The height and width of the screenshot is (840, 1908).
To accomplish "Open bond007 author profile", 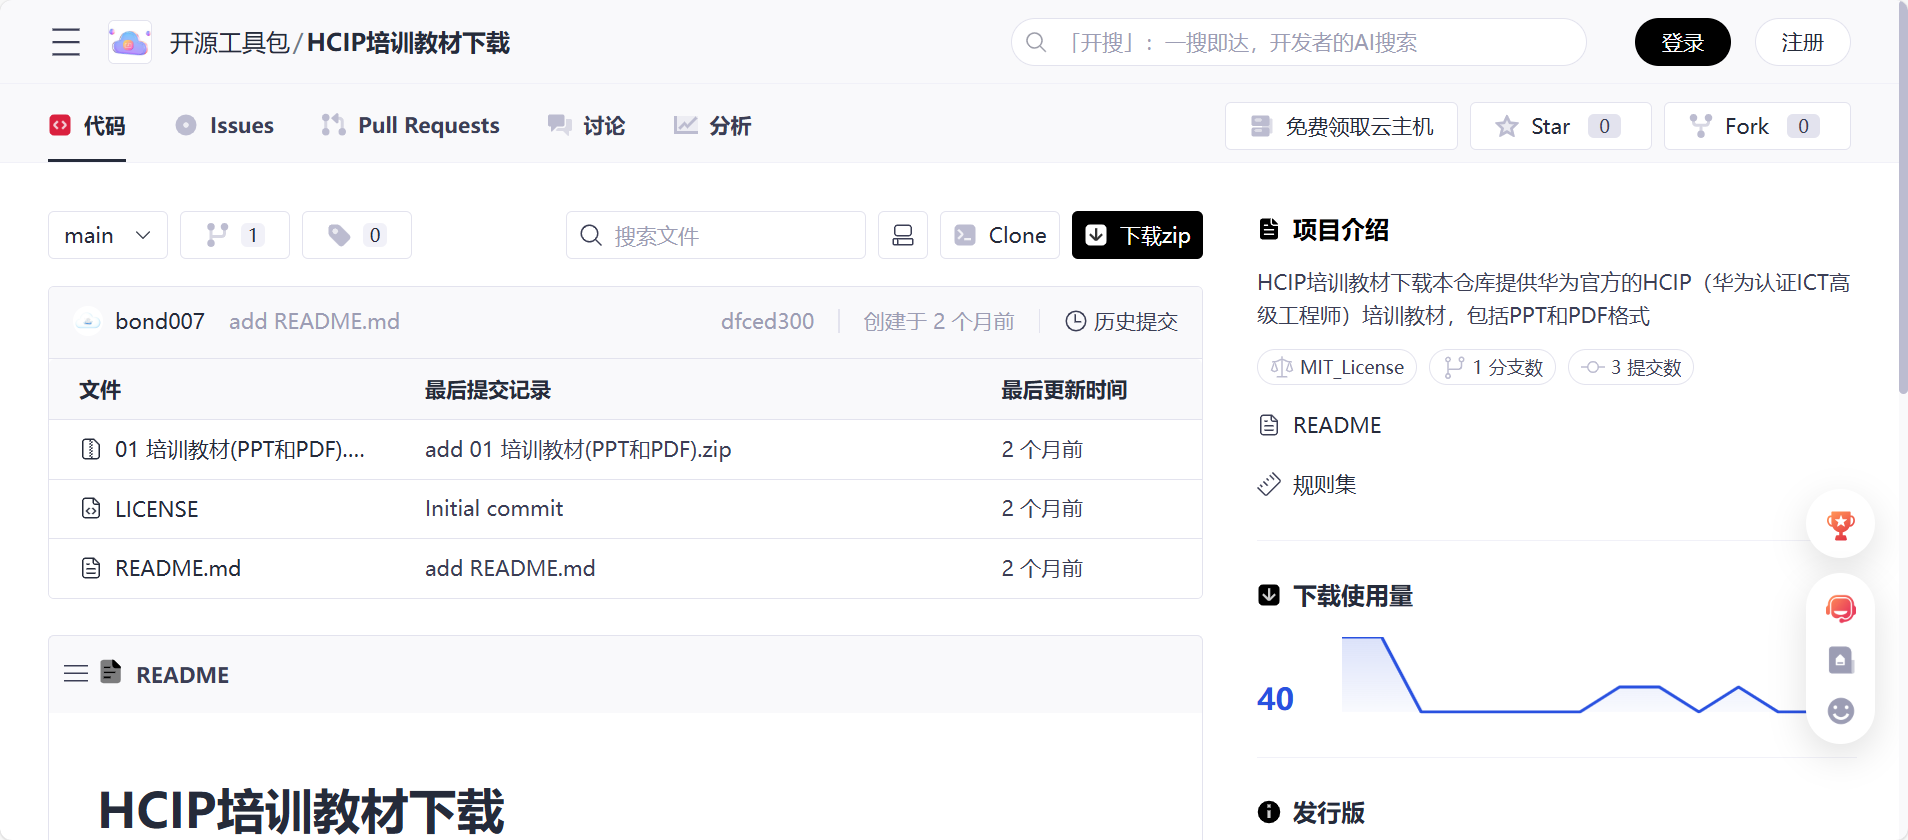I will [x=160, y=321].
